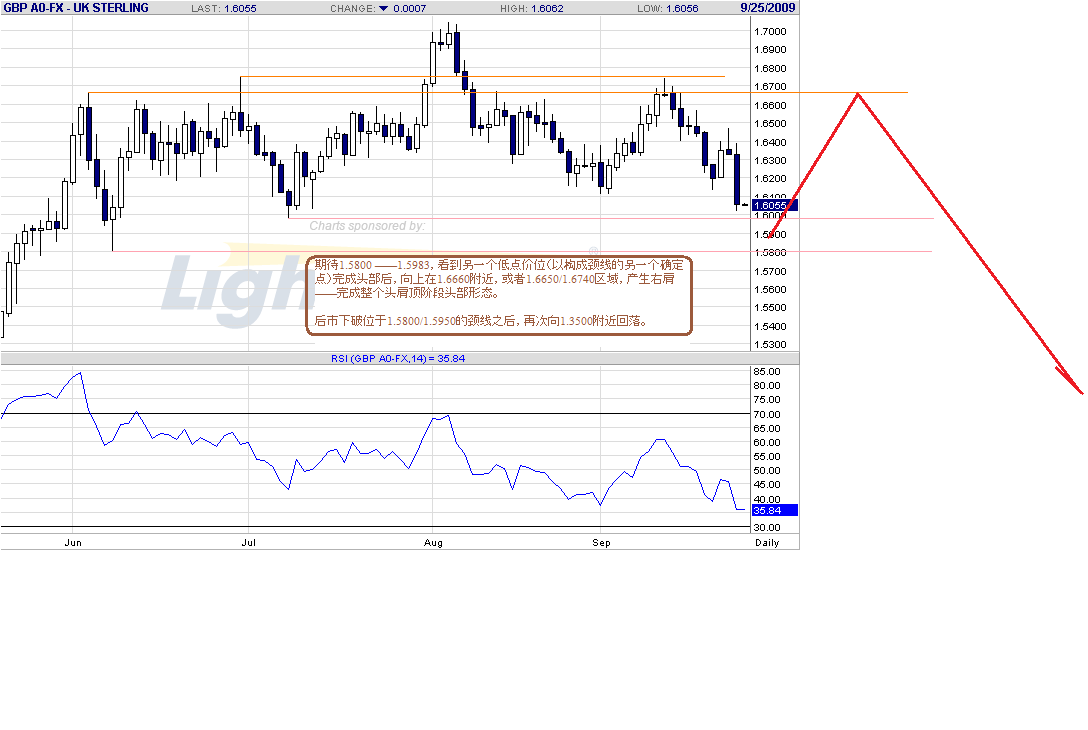This screenshot has width=1088, height=730.
Task: Click the 1.5300 price axis label
Action: 770,344
